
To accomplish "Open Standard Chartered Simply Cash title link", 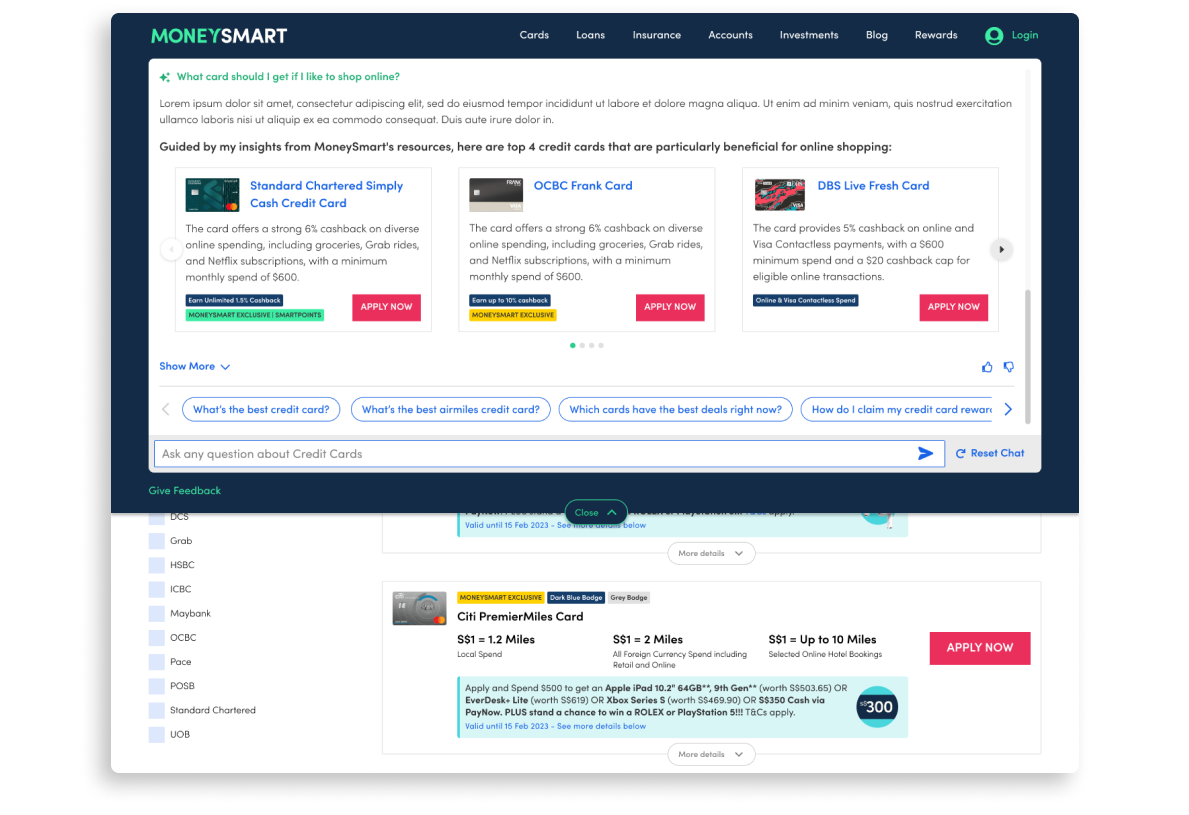I will coord(327,195).
